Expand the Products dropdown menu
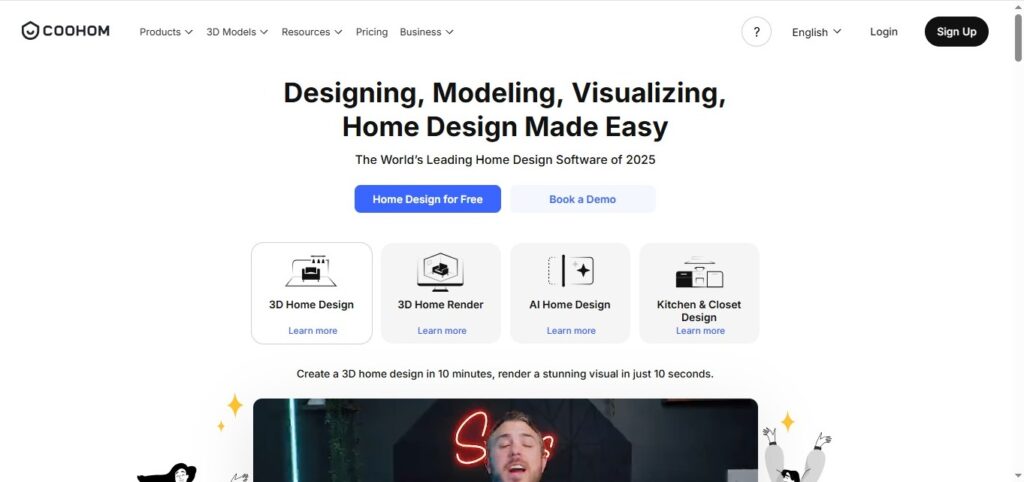 pos(166,31)
